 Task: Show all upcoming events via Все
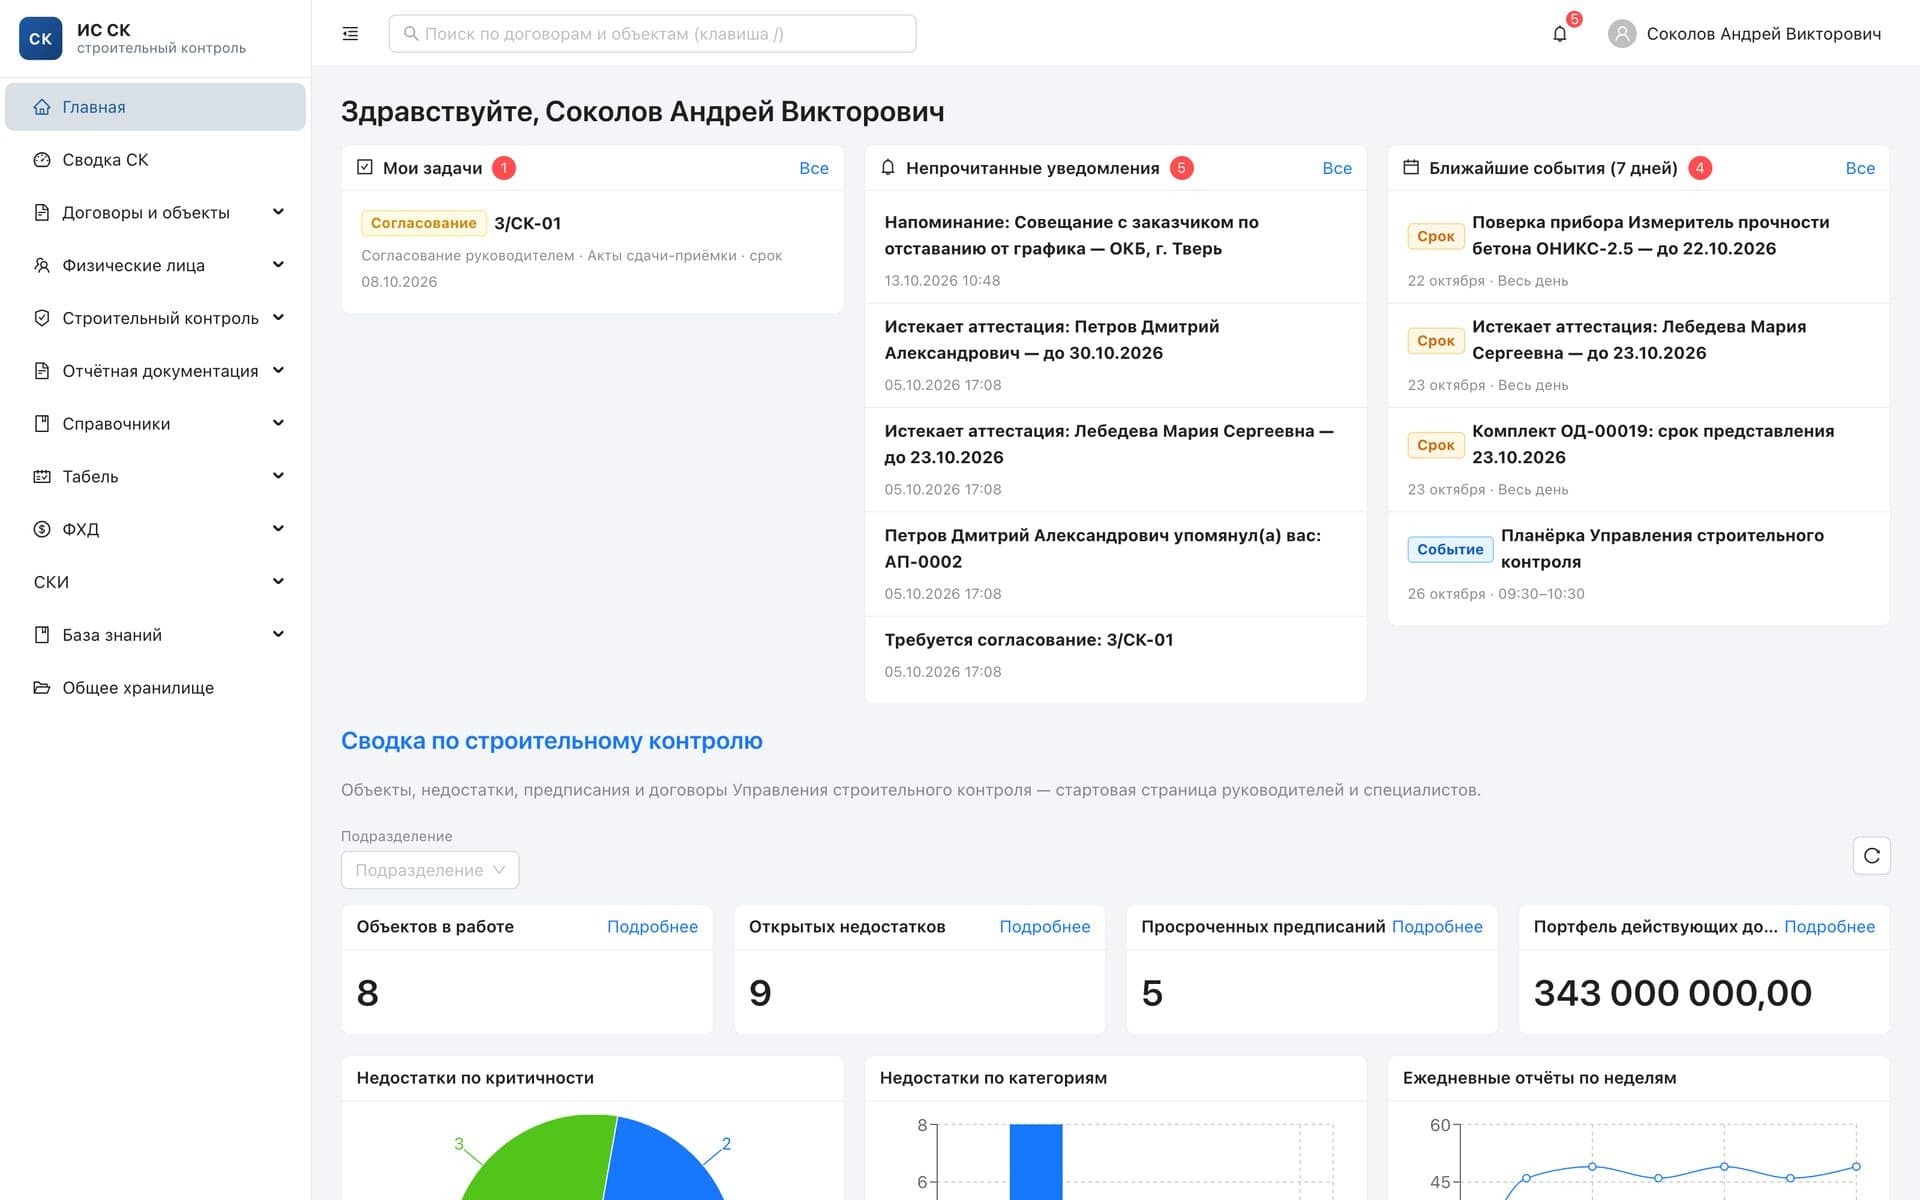[1859, 168]
